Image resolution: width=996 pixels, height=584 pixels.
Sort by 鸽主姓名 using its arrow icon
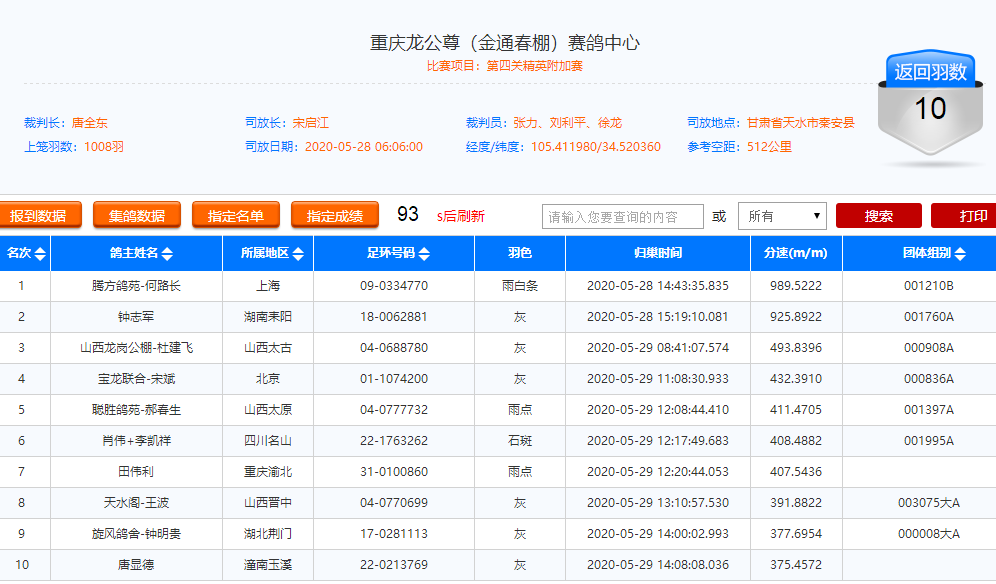tap(167, 254)
